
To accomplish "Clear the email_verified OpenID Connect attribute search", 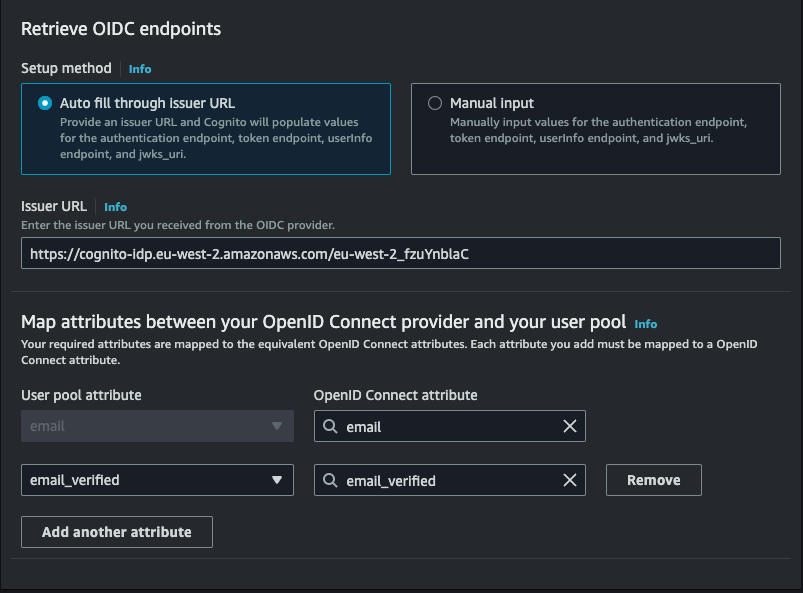I will pyautogui.click(x=570, y=480).
